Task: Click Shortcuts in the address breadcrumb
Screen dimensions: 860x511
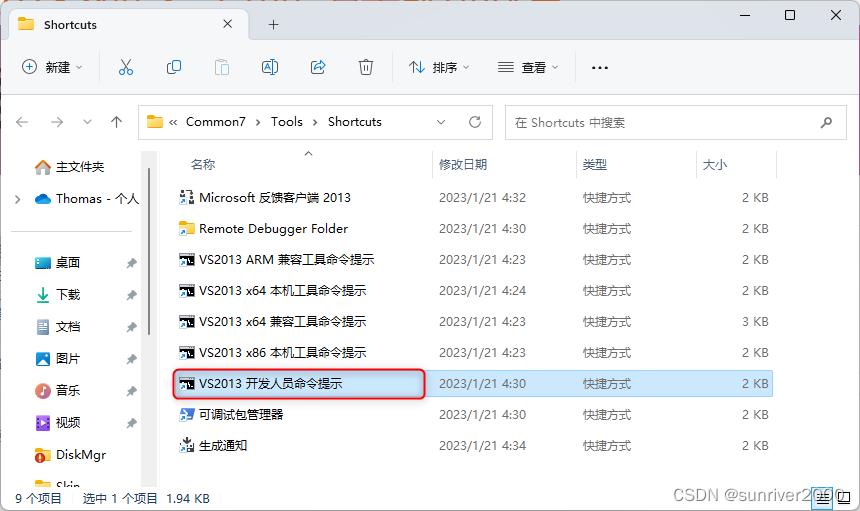Action: pos(354,122)
